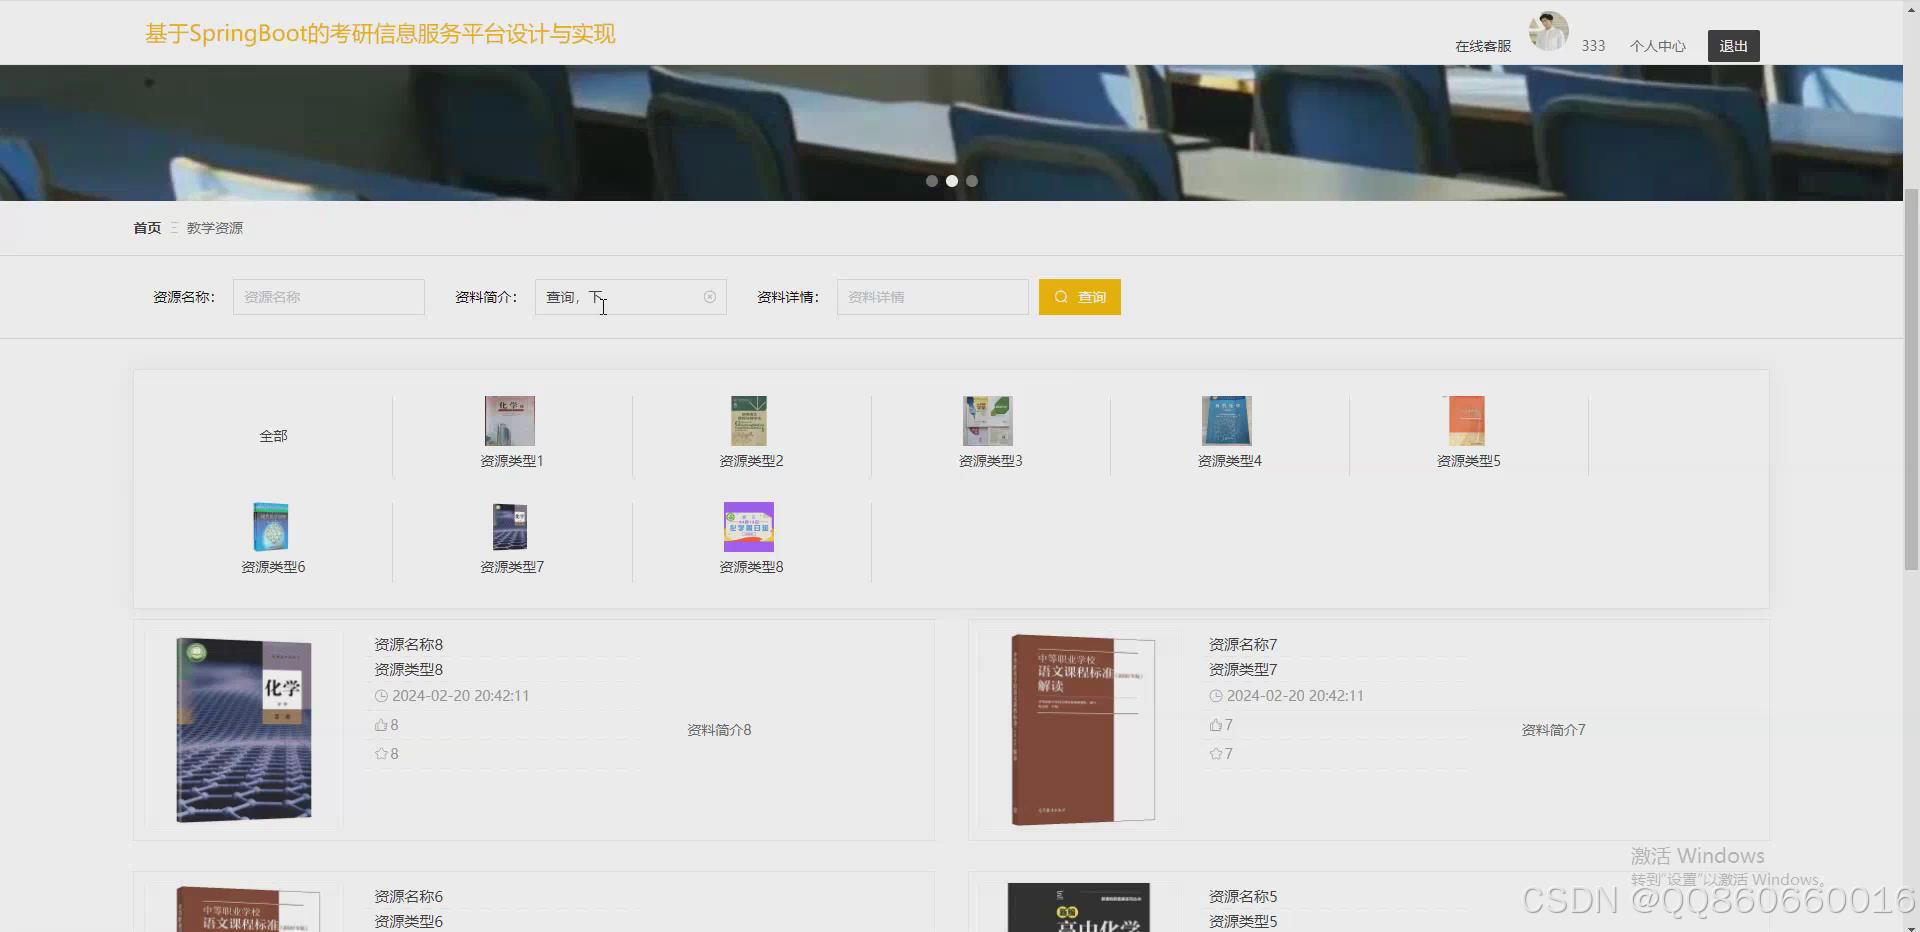This screenshot has width=1920, height=932.
Task: Open the 资源名称5 title link
Action: 1243,897
